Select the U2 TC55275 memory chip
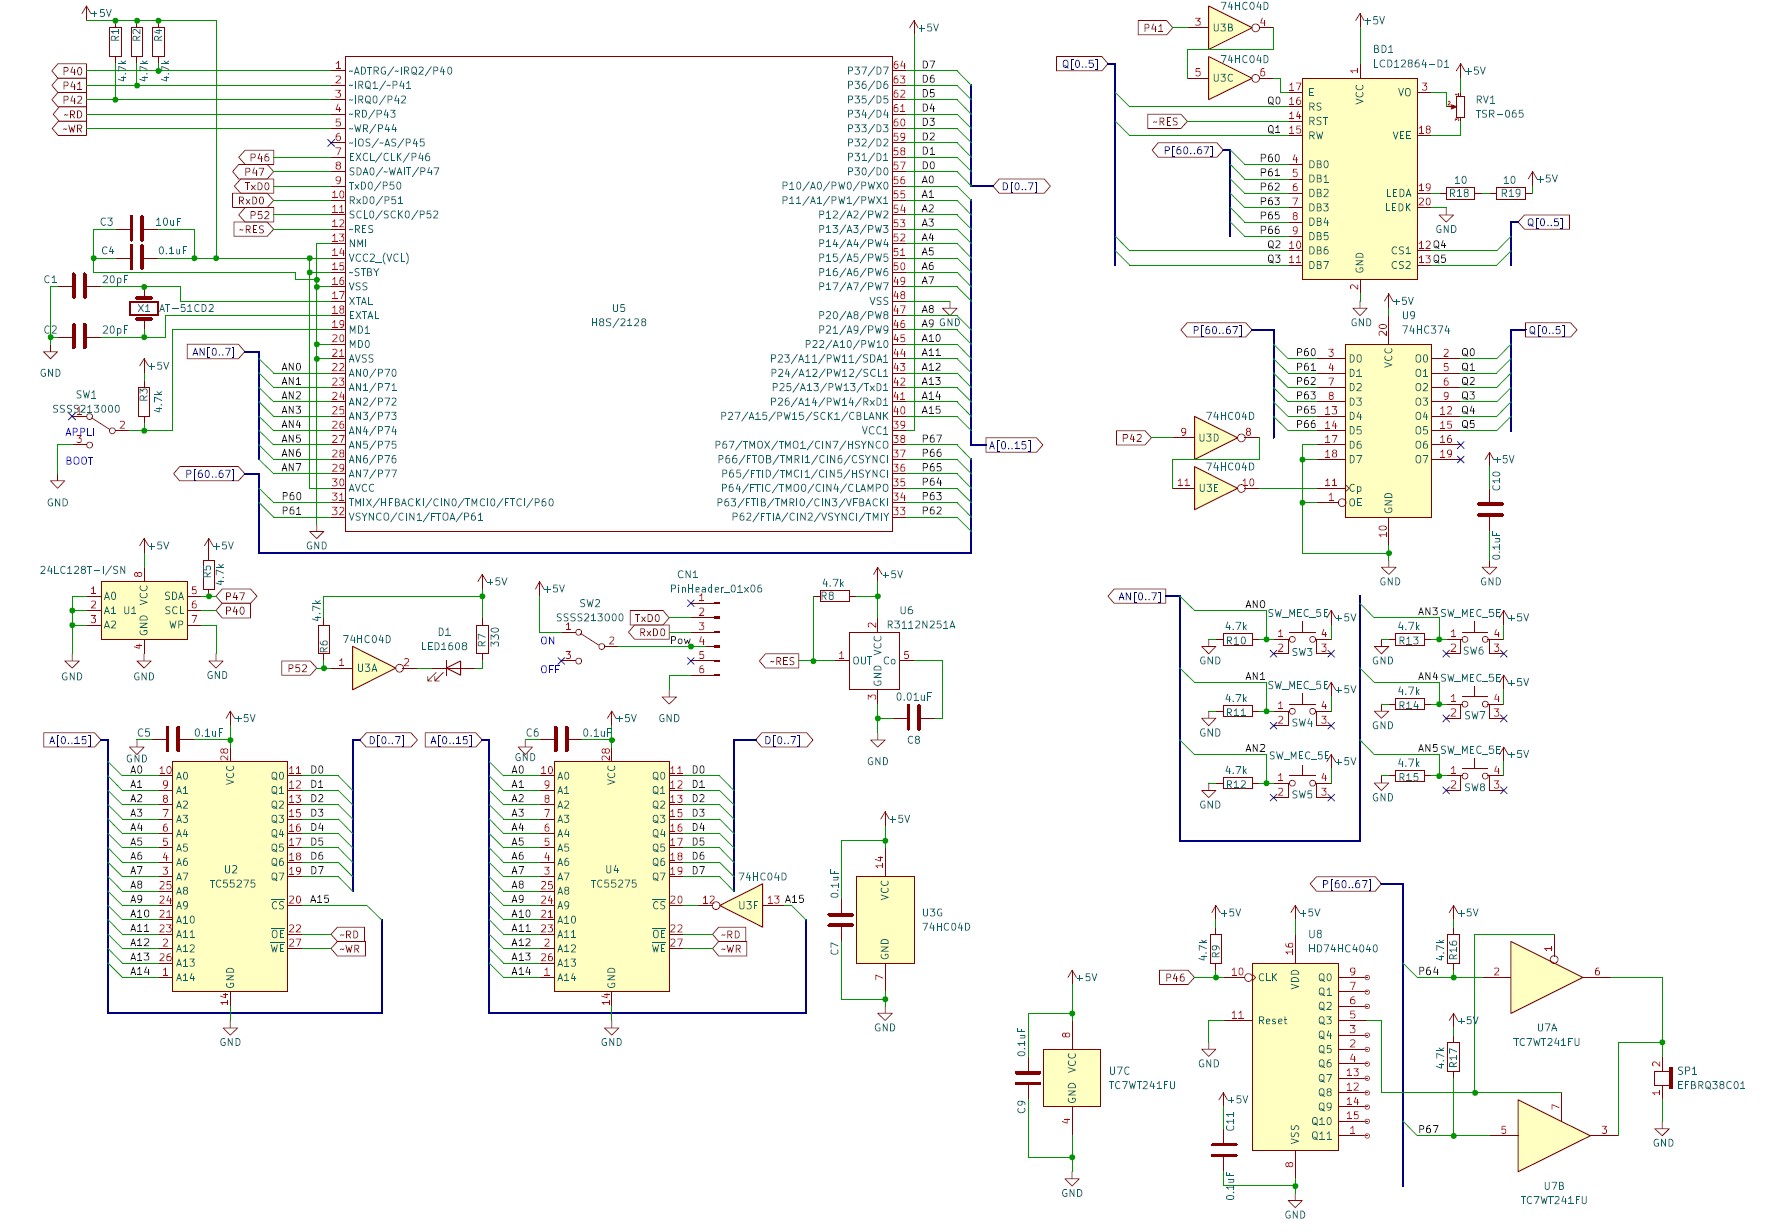Screen dimensions: 1773x1232 (230, 876)
